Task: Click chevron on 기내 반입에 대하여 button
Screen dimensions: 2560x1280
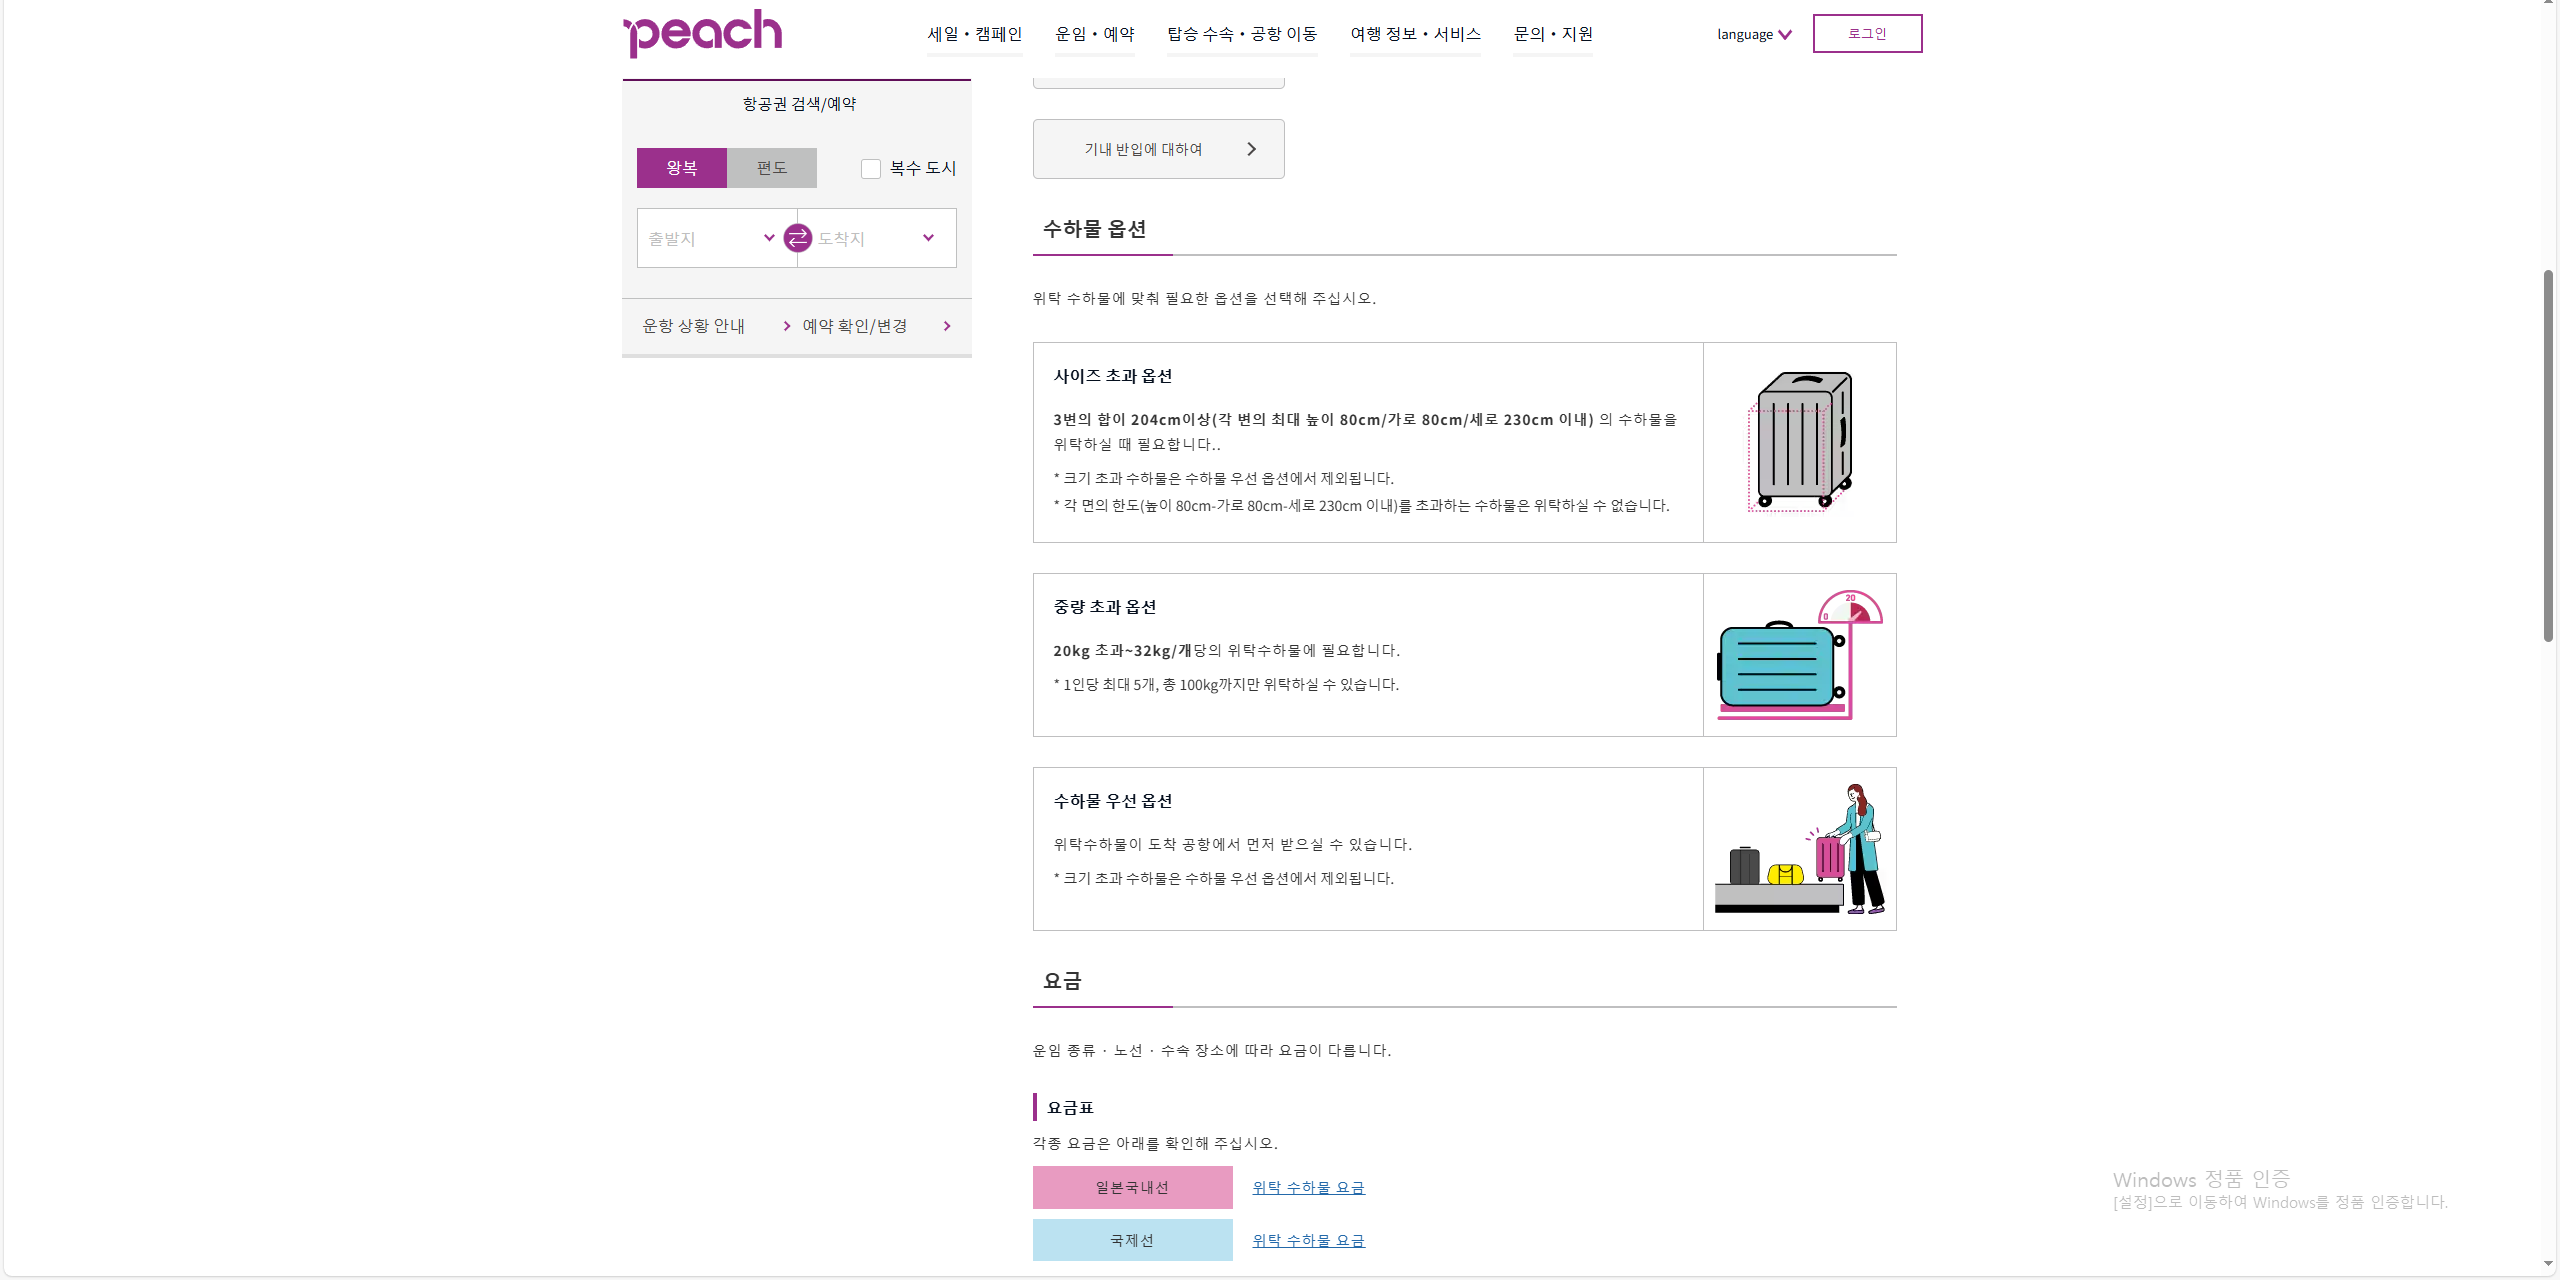Action: coord(1251,149)
